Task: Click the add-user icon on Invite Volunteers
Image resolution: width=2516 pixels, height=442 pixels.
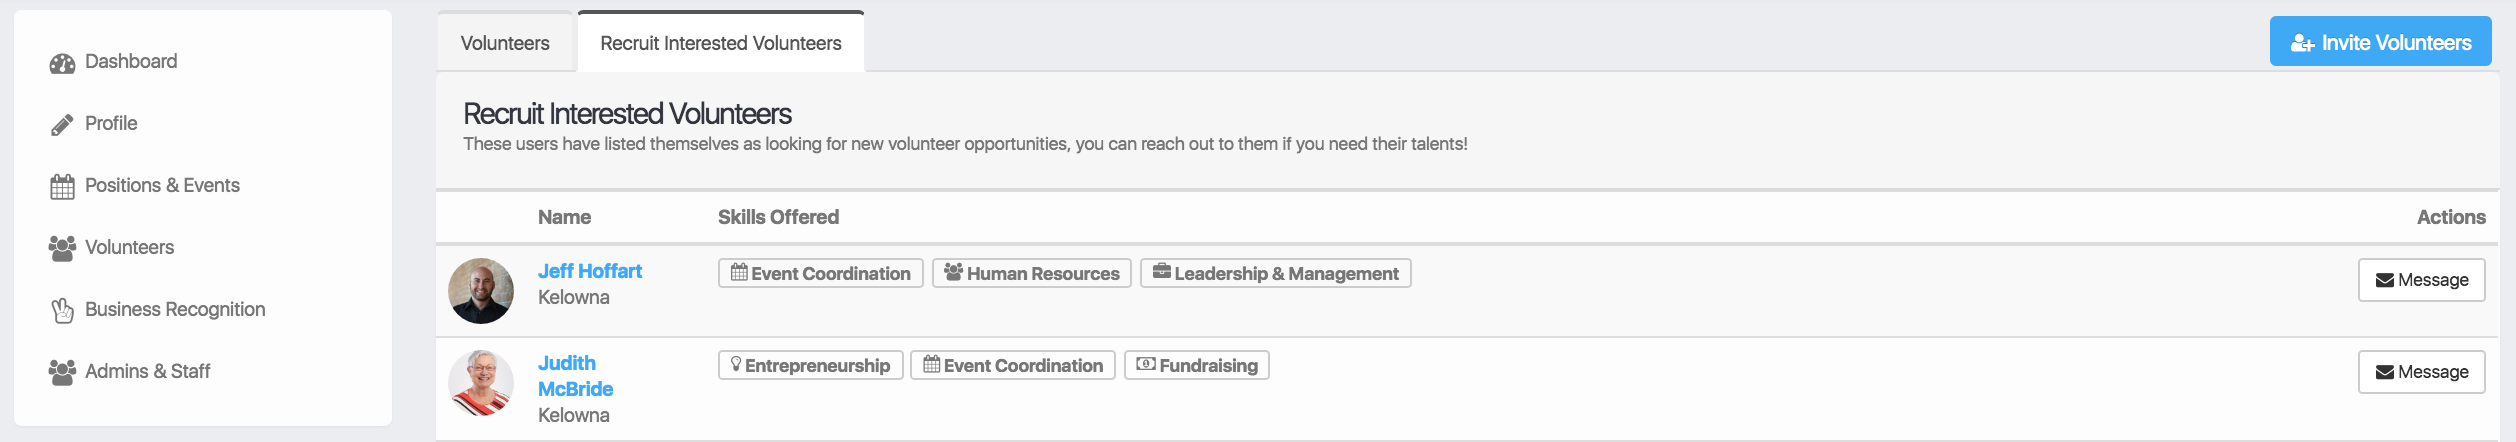Action: [x=2302, y=43]
